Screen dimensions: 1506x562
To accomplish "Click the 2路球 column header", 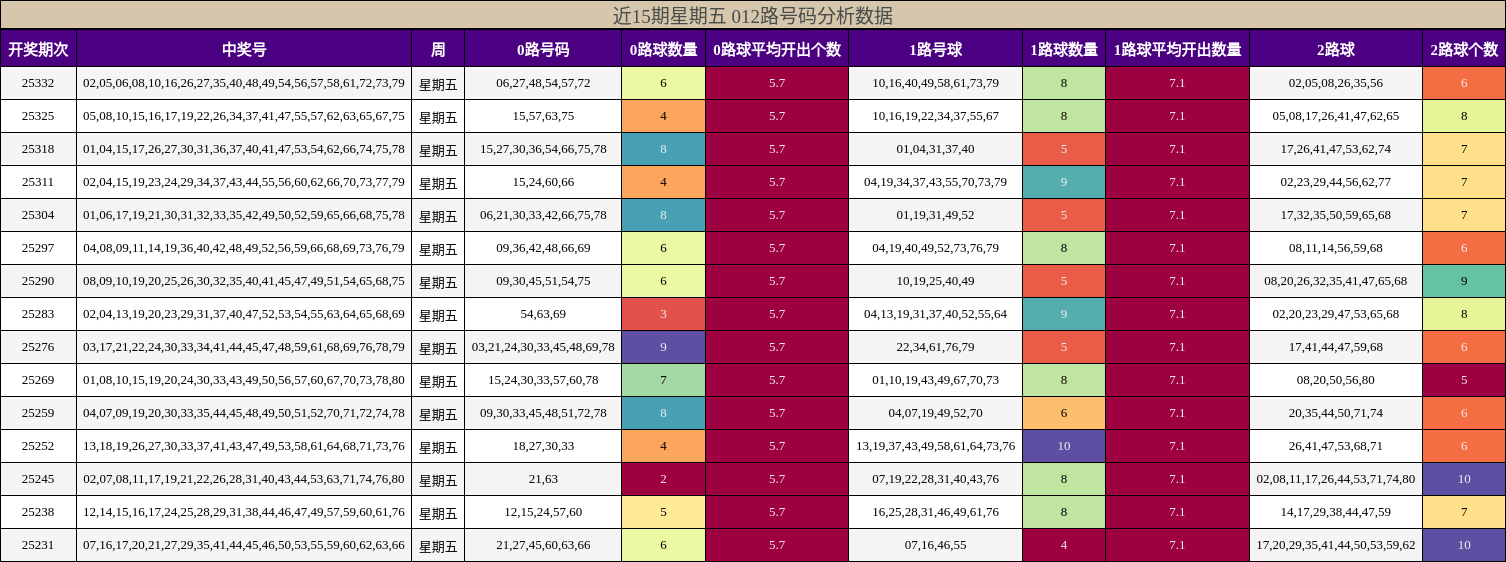I will (x=1336, y=49).
